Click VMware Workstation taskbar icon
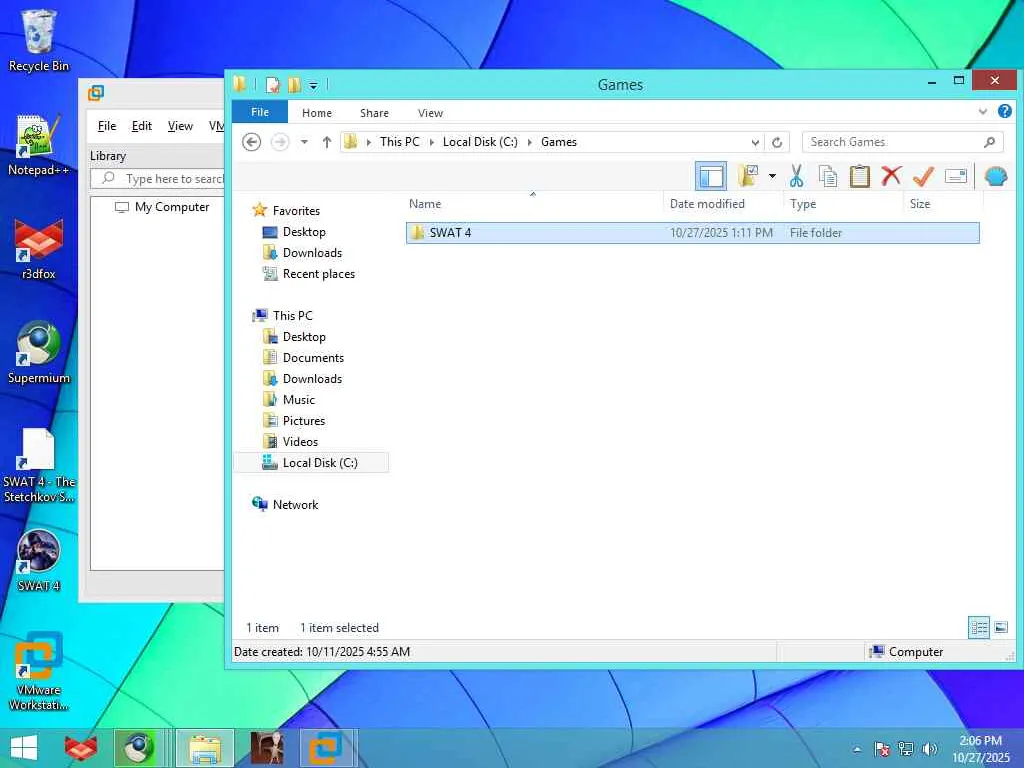This screenshot has height=768, width=1024. 328,748
